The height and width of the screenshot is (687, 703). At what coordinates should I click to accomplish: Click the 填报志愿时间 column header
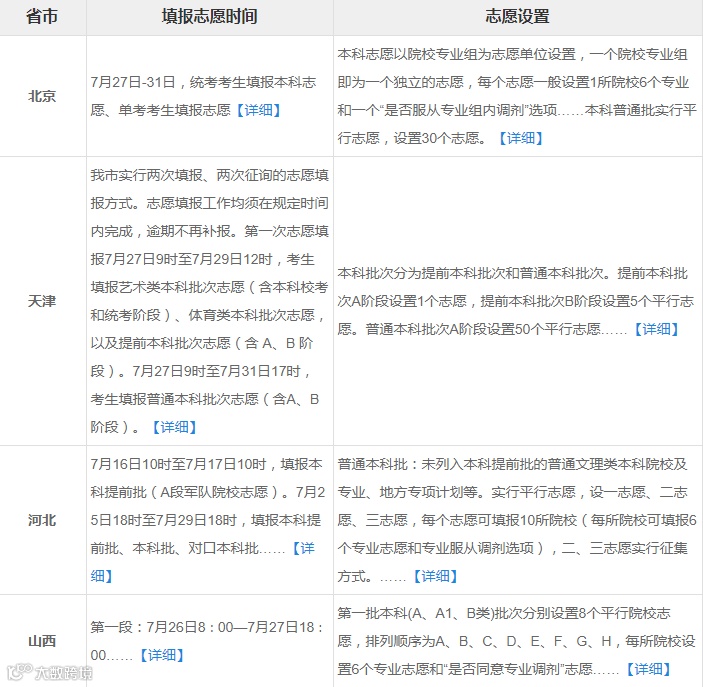click(209, 17)
